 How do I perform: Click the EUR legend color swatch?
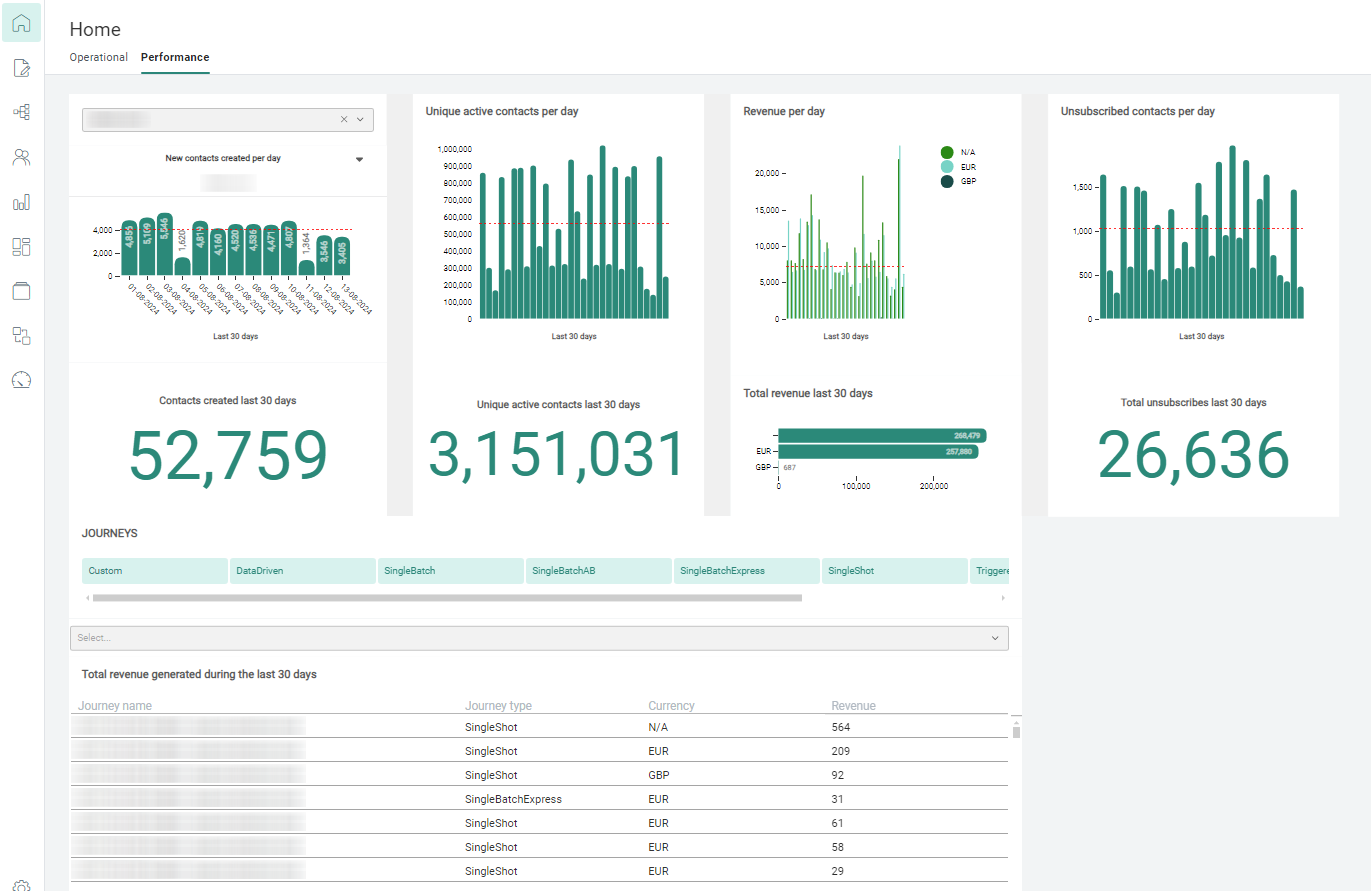[x=947, y=166]
